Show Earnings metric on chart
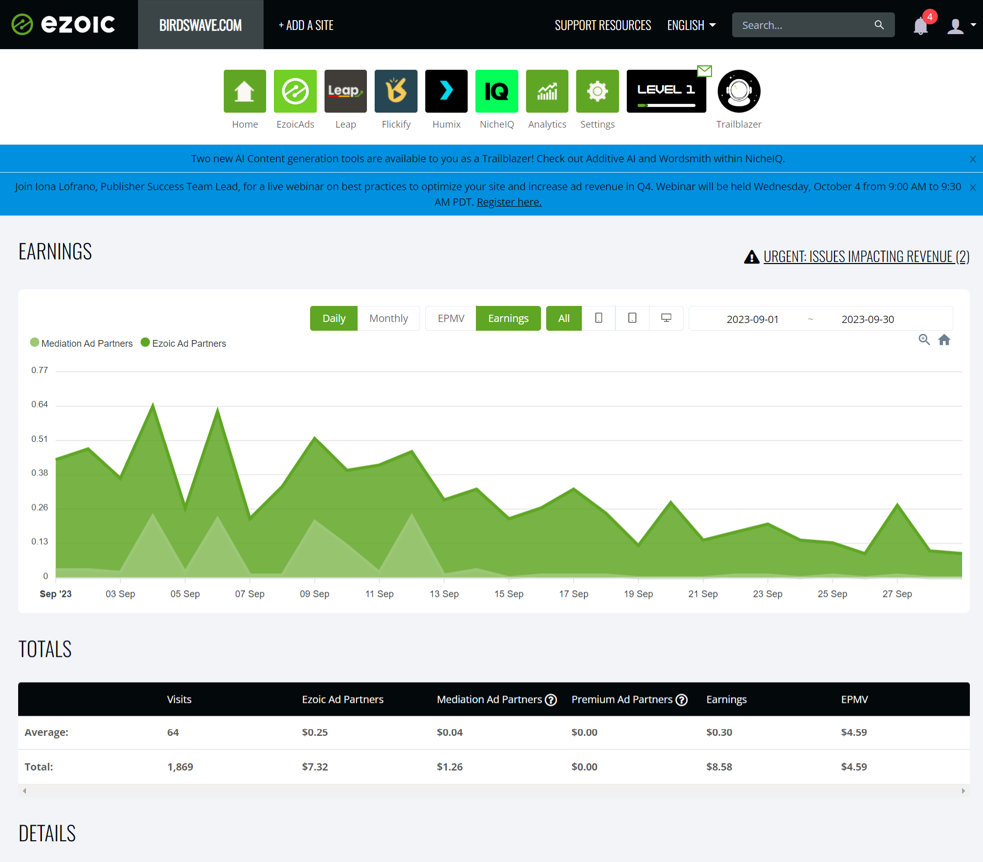 click(x=508, y=318)
